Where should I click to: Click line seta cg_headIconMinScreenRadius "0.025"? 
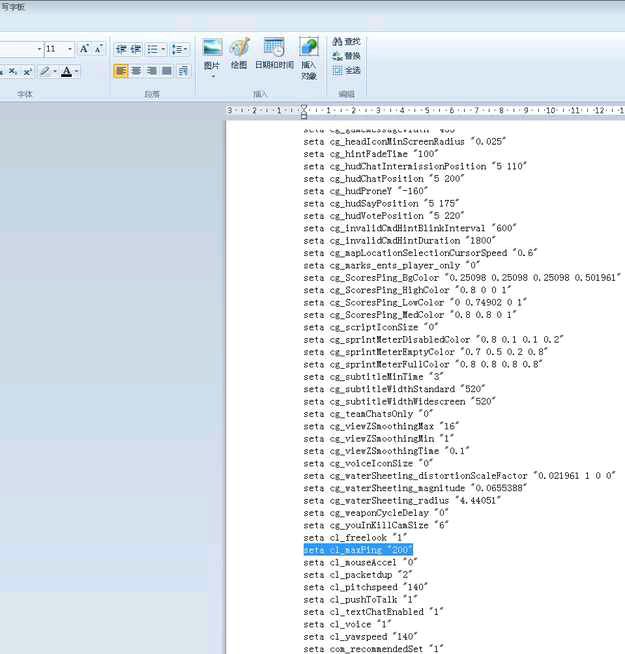pyautogui.click(x=405, y=141)
